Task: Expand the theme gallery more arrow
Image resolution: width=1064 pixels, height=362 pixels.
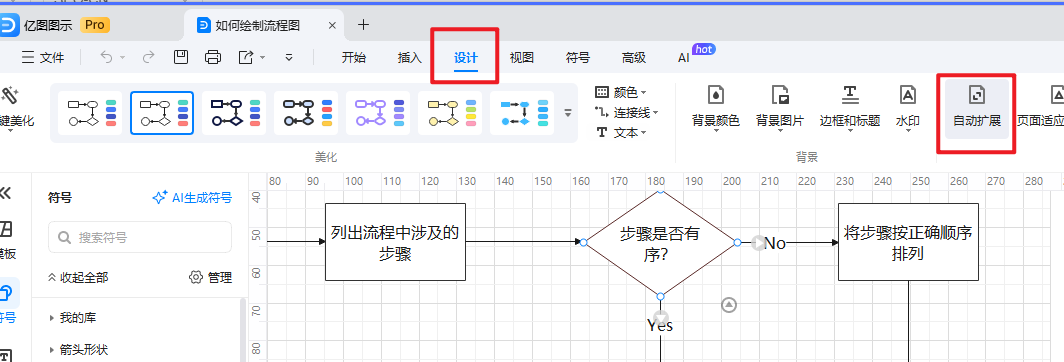Action: pos(568,113)
